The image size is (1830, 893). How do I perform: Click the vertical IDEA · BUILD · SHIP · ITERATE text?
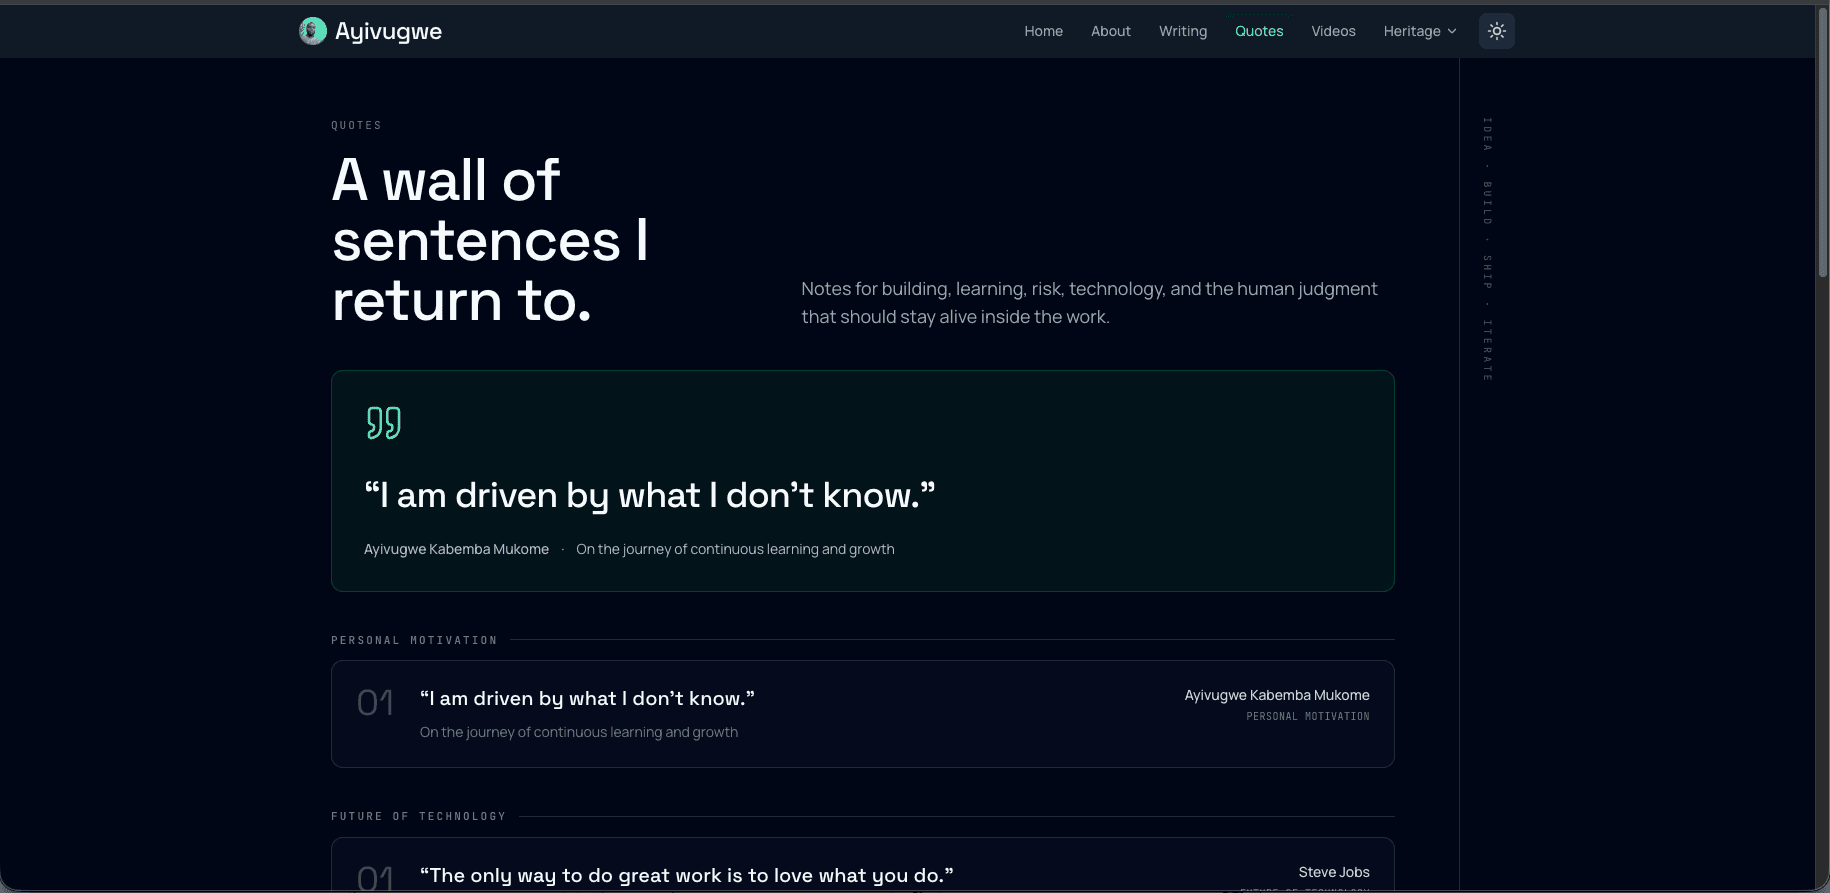coord(1488,249)
